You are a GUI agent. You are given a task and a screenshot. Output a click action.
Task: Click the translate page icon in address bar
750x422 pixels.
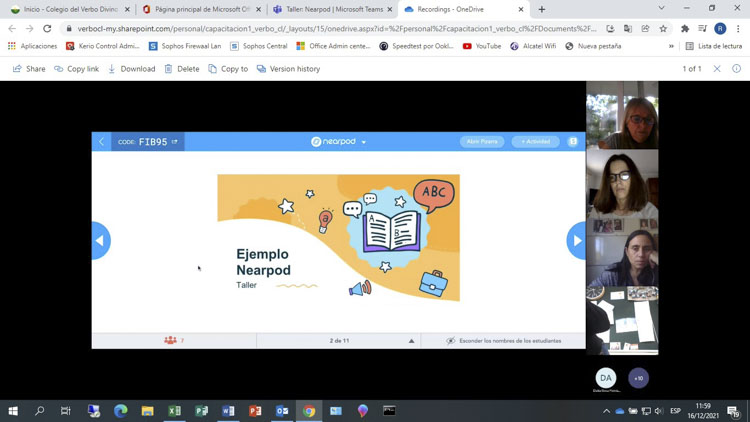click(628, 29)
